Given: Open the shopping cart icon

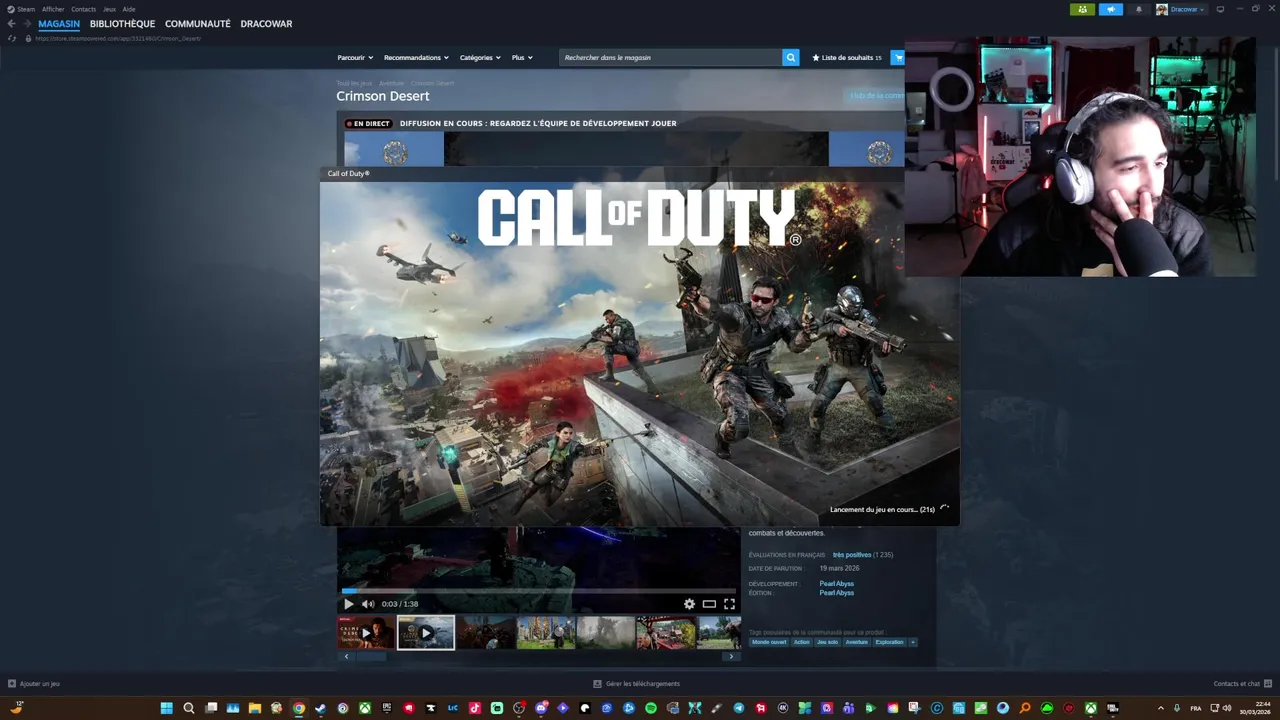Looking at the screenshot, I should [898, 58].
